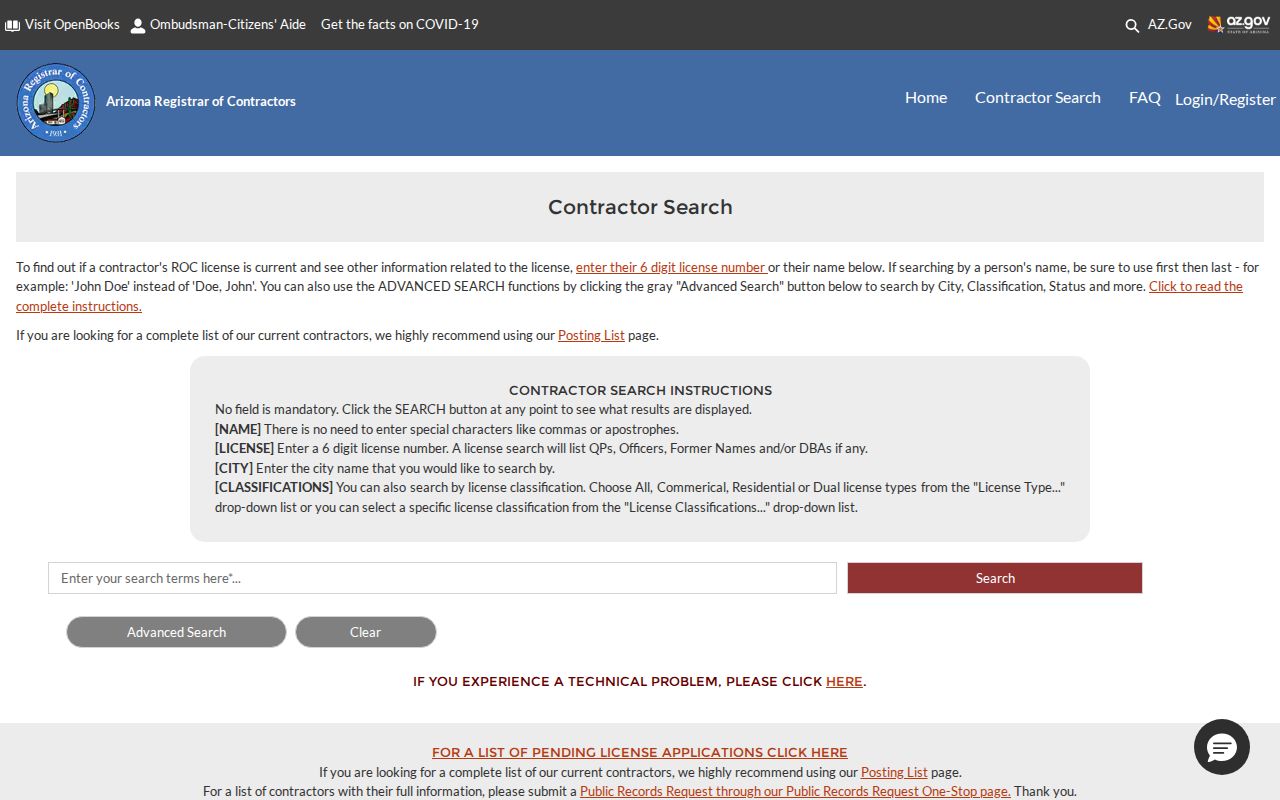This screenshot has width=1280, height=800.
Task: Open Get the facts on COVID-19
Action: click(x=400, y=24)
